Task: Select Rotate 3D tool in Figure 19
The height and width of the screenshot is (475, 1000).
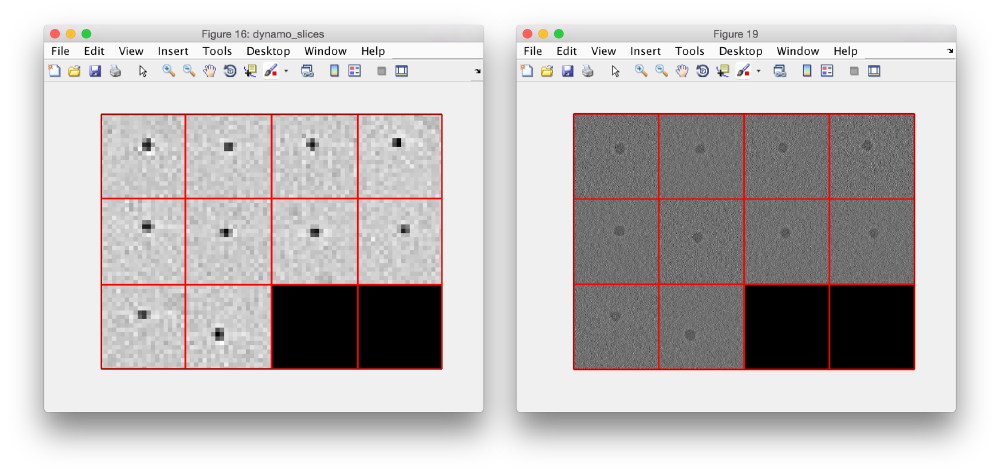Action: (x=702, y=71)
